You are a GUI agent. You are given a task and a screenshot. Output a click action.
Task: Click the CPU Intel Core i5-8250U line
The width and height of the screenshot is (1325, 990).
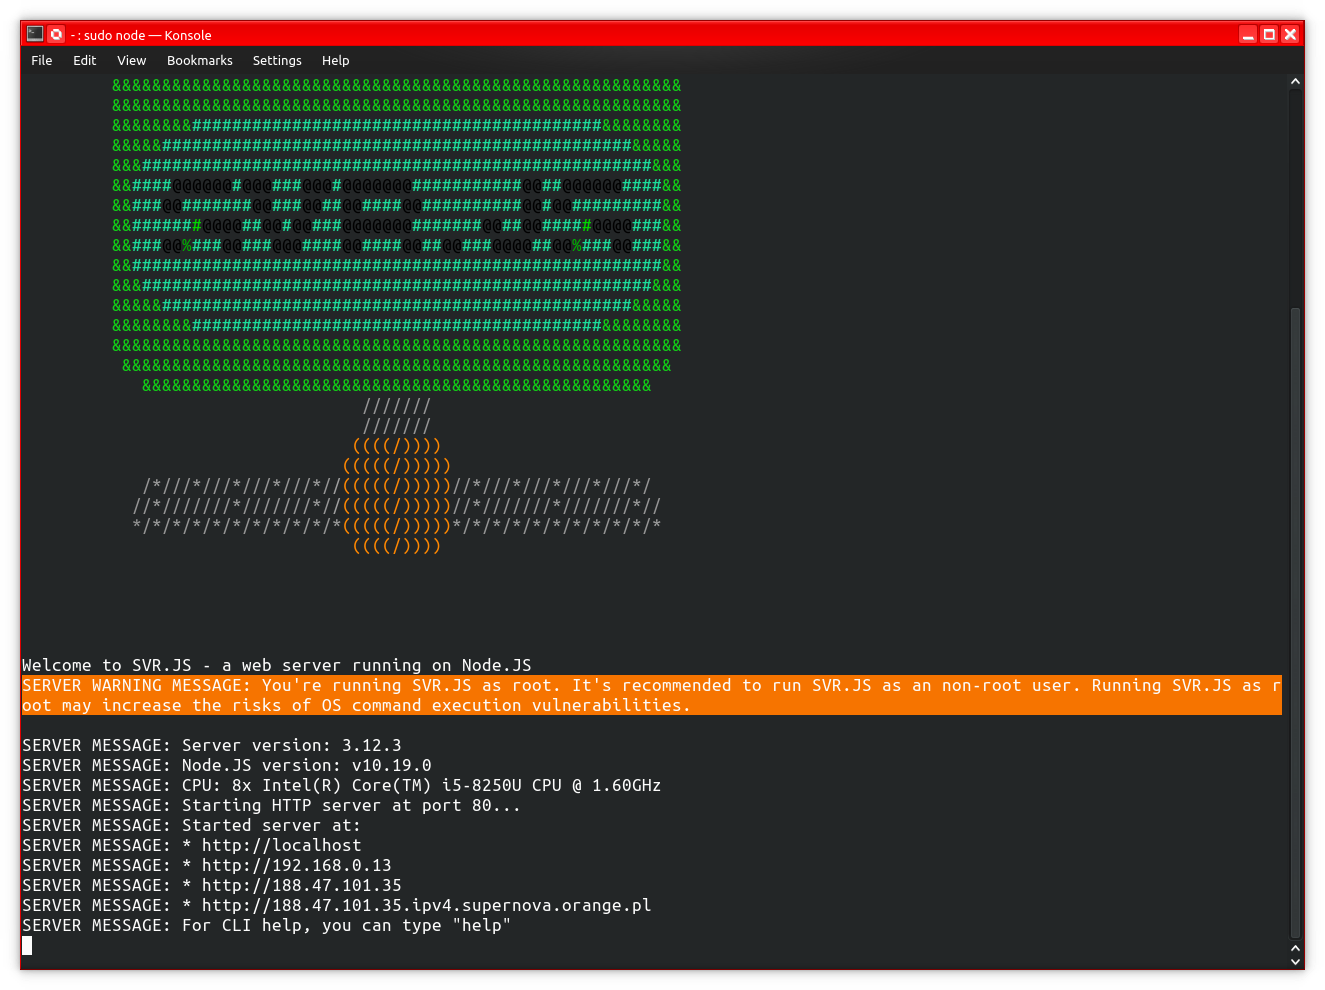click(x=342, y=786)
